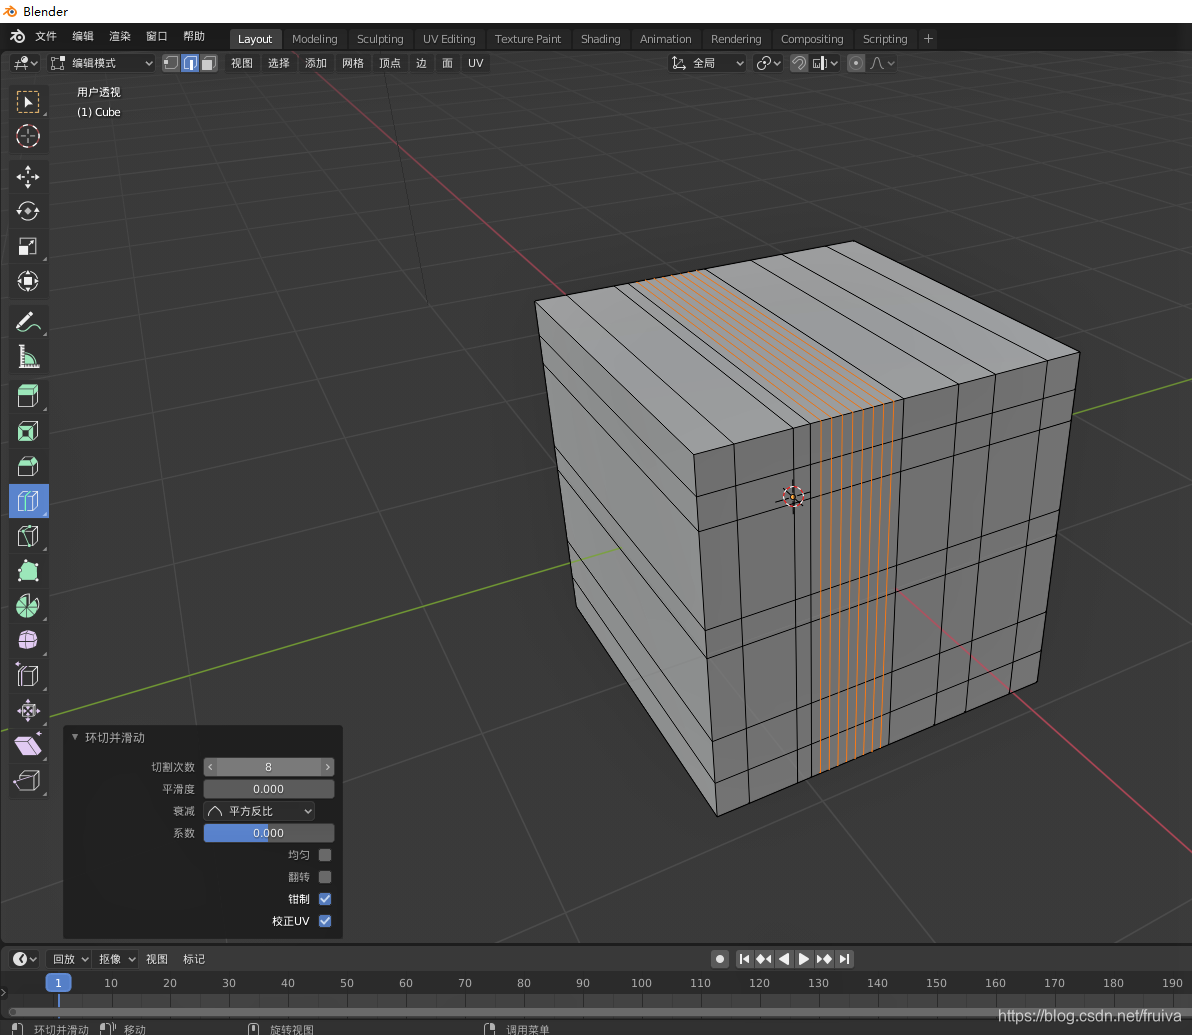
Task: Open the timeline editor type dropdown
Action: pyautogui.click(x=24, y=959)
